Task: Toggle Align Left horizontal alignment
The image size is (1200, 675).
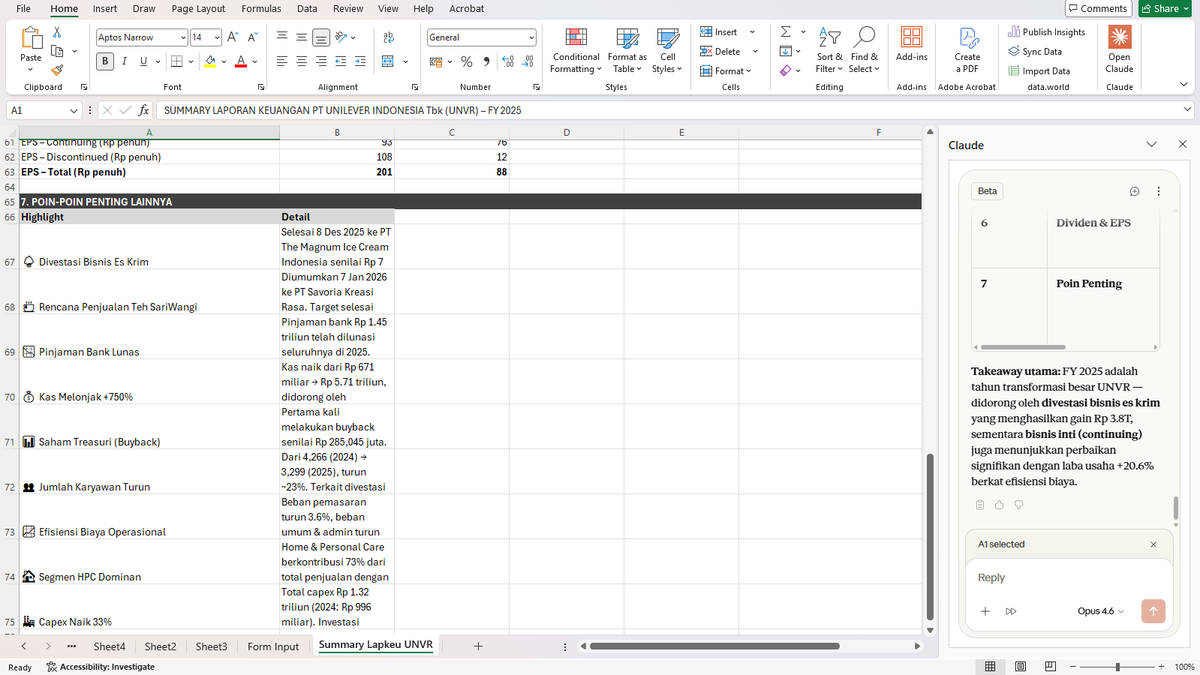Action: coord(283,61)
